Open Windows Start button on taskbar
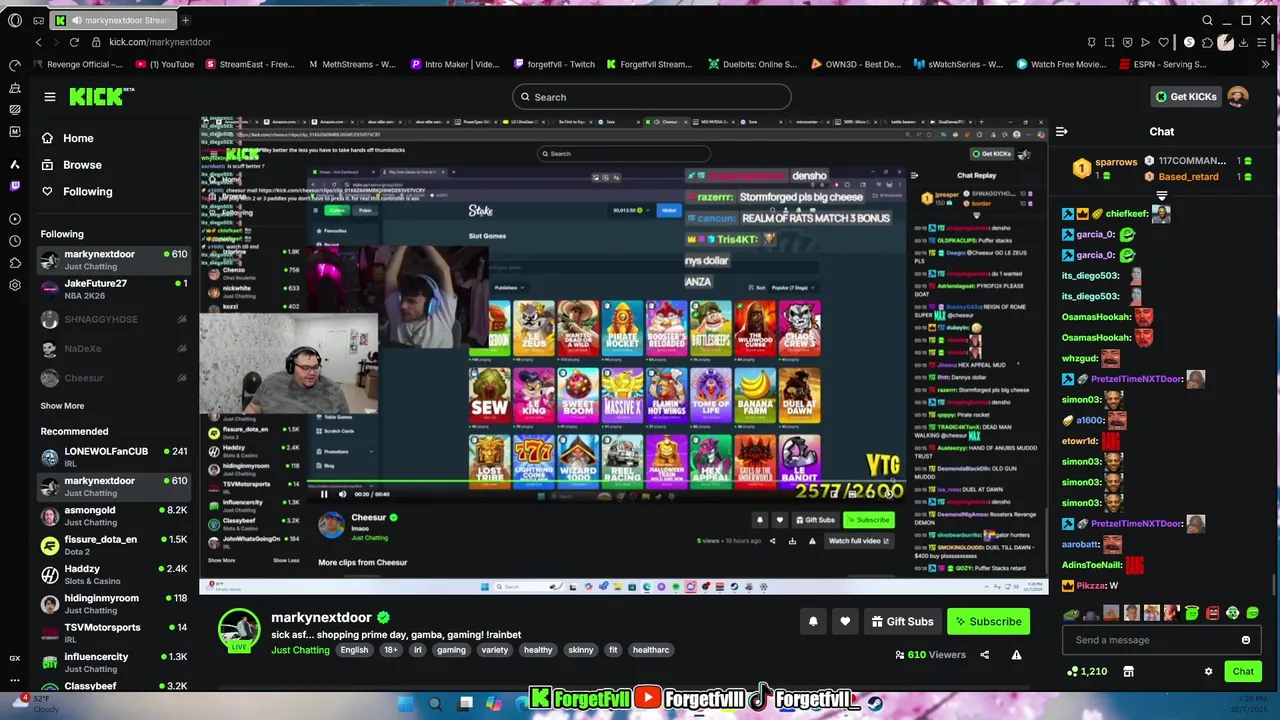Image resolution: width=1280 pixels, height=720 pixels. pyautogui.click(x=405, y=704)
